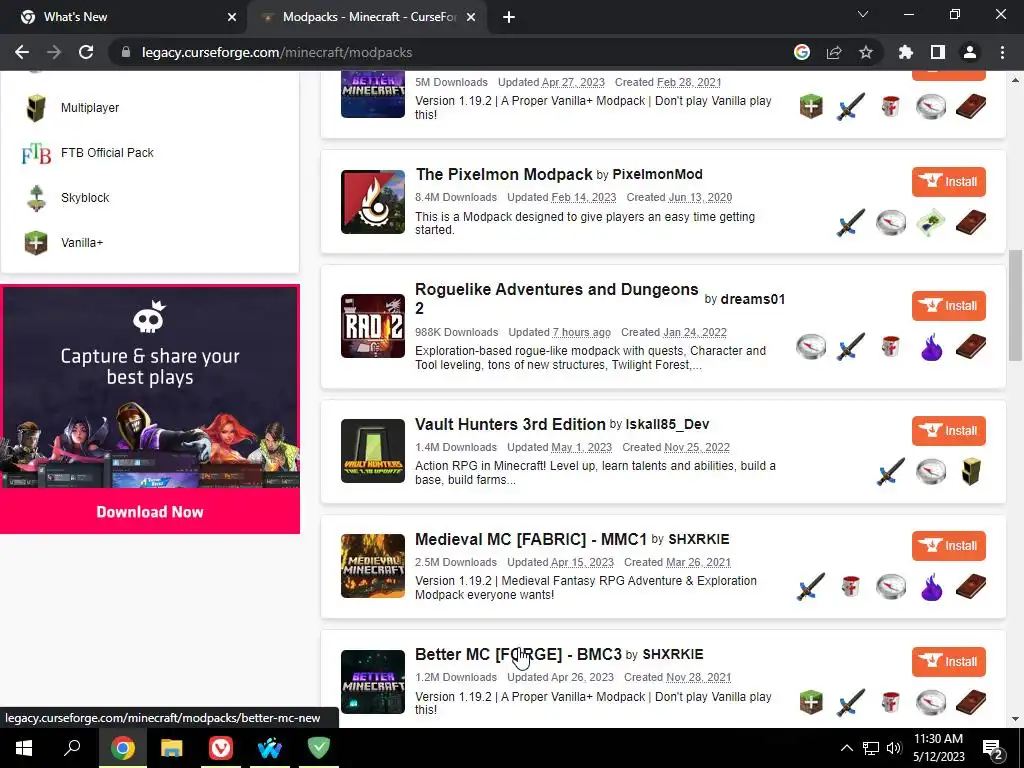The width and height of the screenshot is (1024, 768).
Task: Open The Pixelmon Modpack title link
Action: point(504,174)
